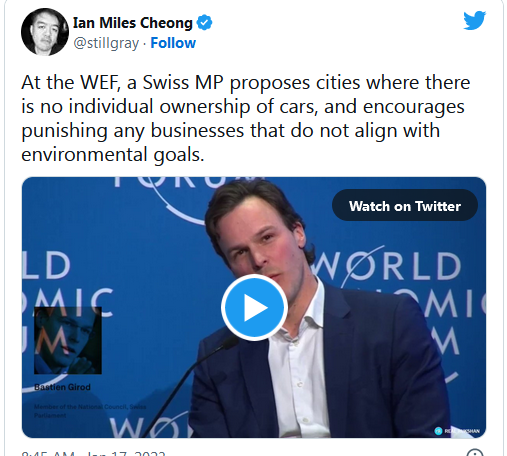Open the tweet timestamp at the bottom
The height and width of the screenshot is (456, 507).
(93, 453)
